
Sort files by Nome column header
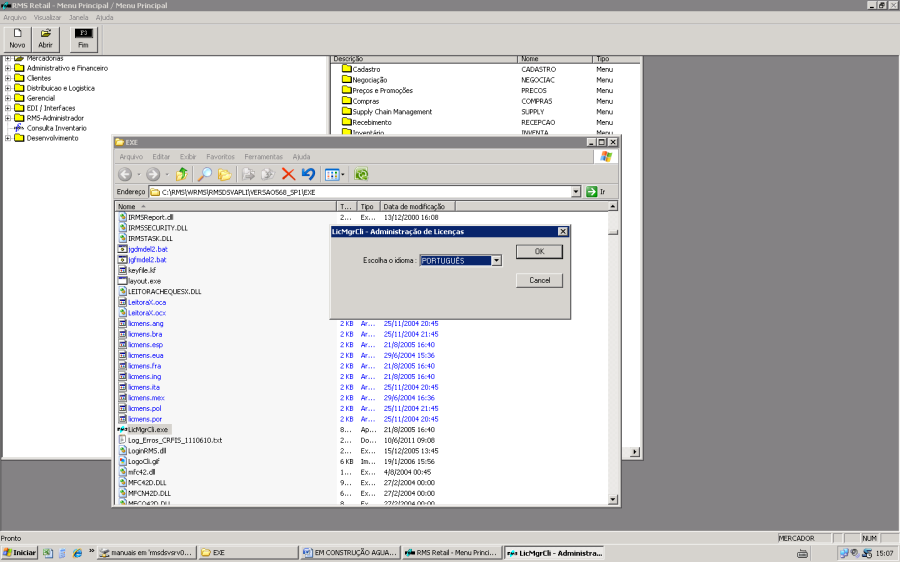(x=226, y=207)
